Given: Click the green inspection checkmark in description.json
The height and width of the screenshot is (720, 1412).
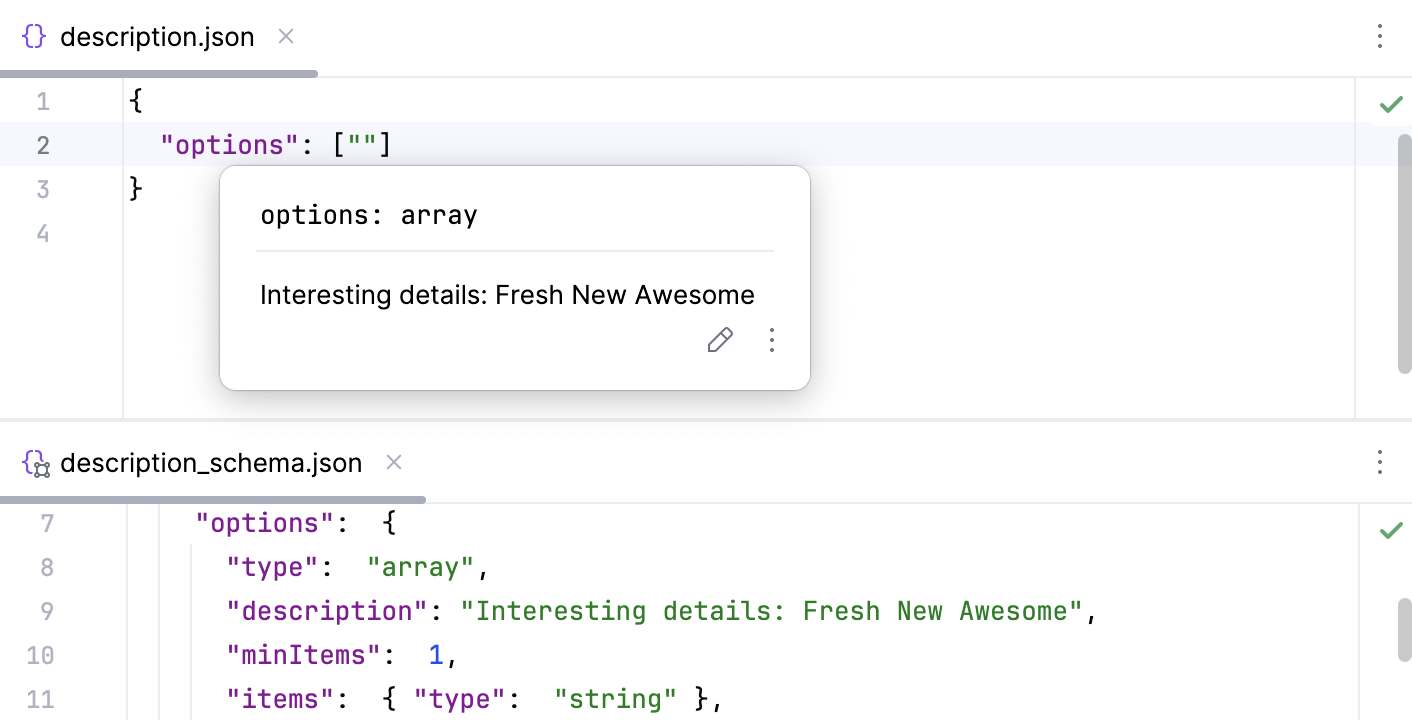Looking at the screenshot, I should pyautogui.click(x=1390, y=103).
